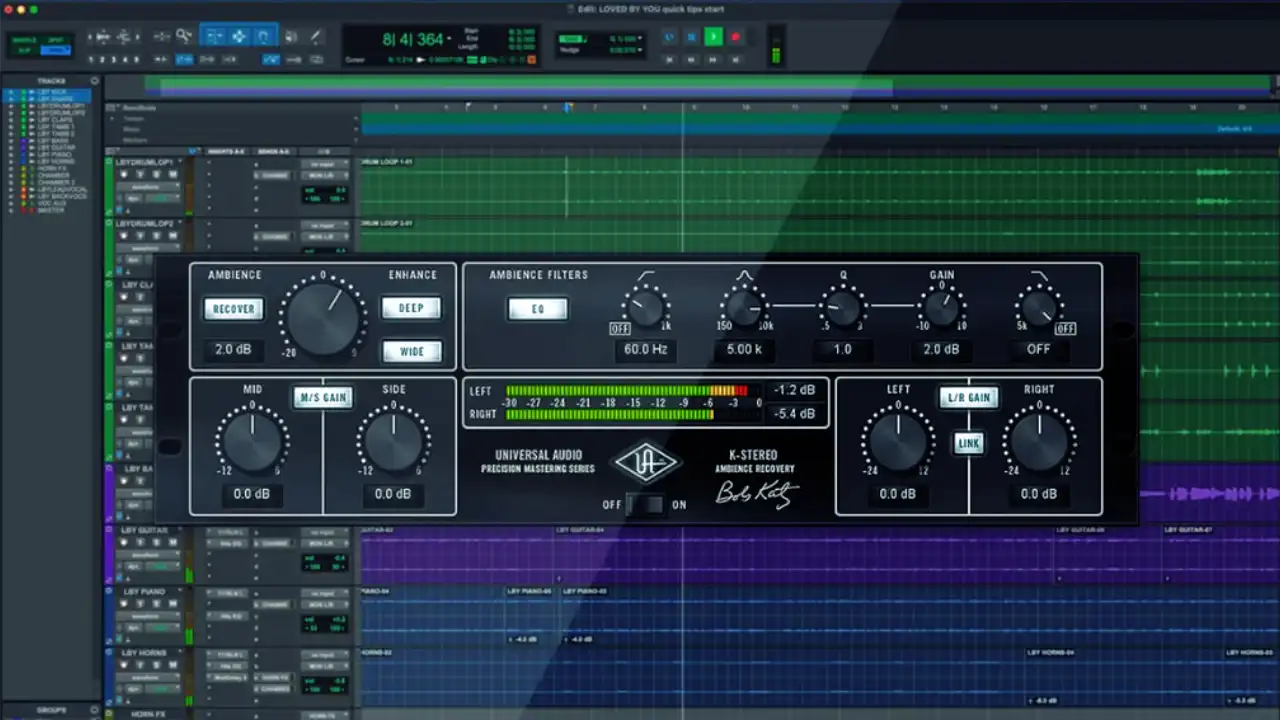Image resolution: width=1280 pixels, height=720 pixels.
Task: Select the Grabber hand tool
Action: [263, 36]
